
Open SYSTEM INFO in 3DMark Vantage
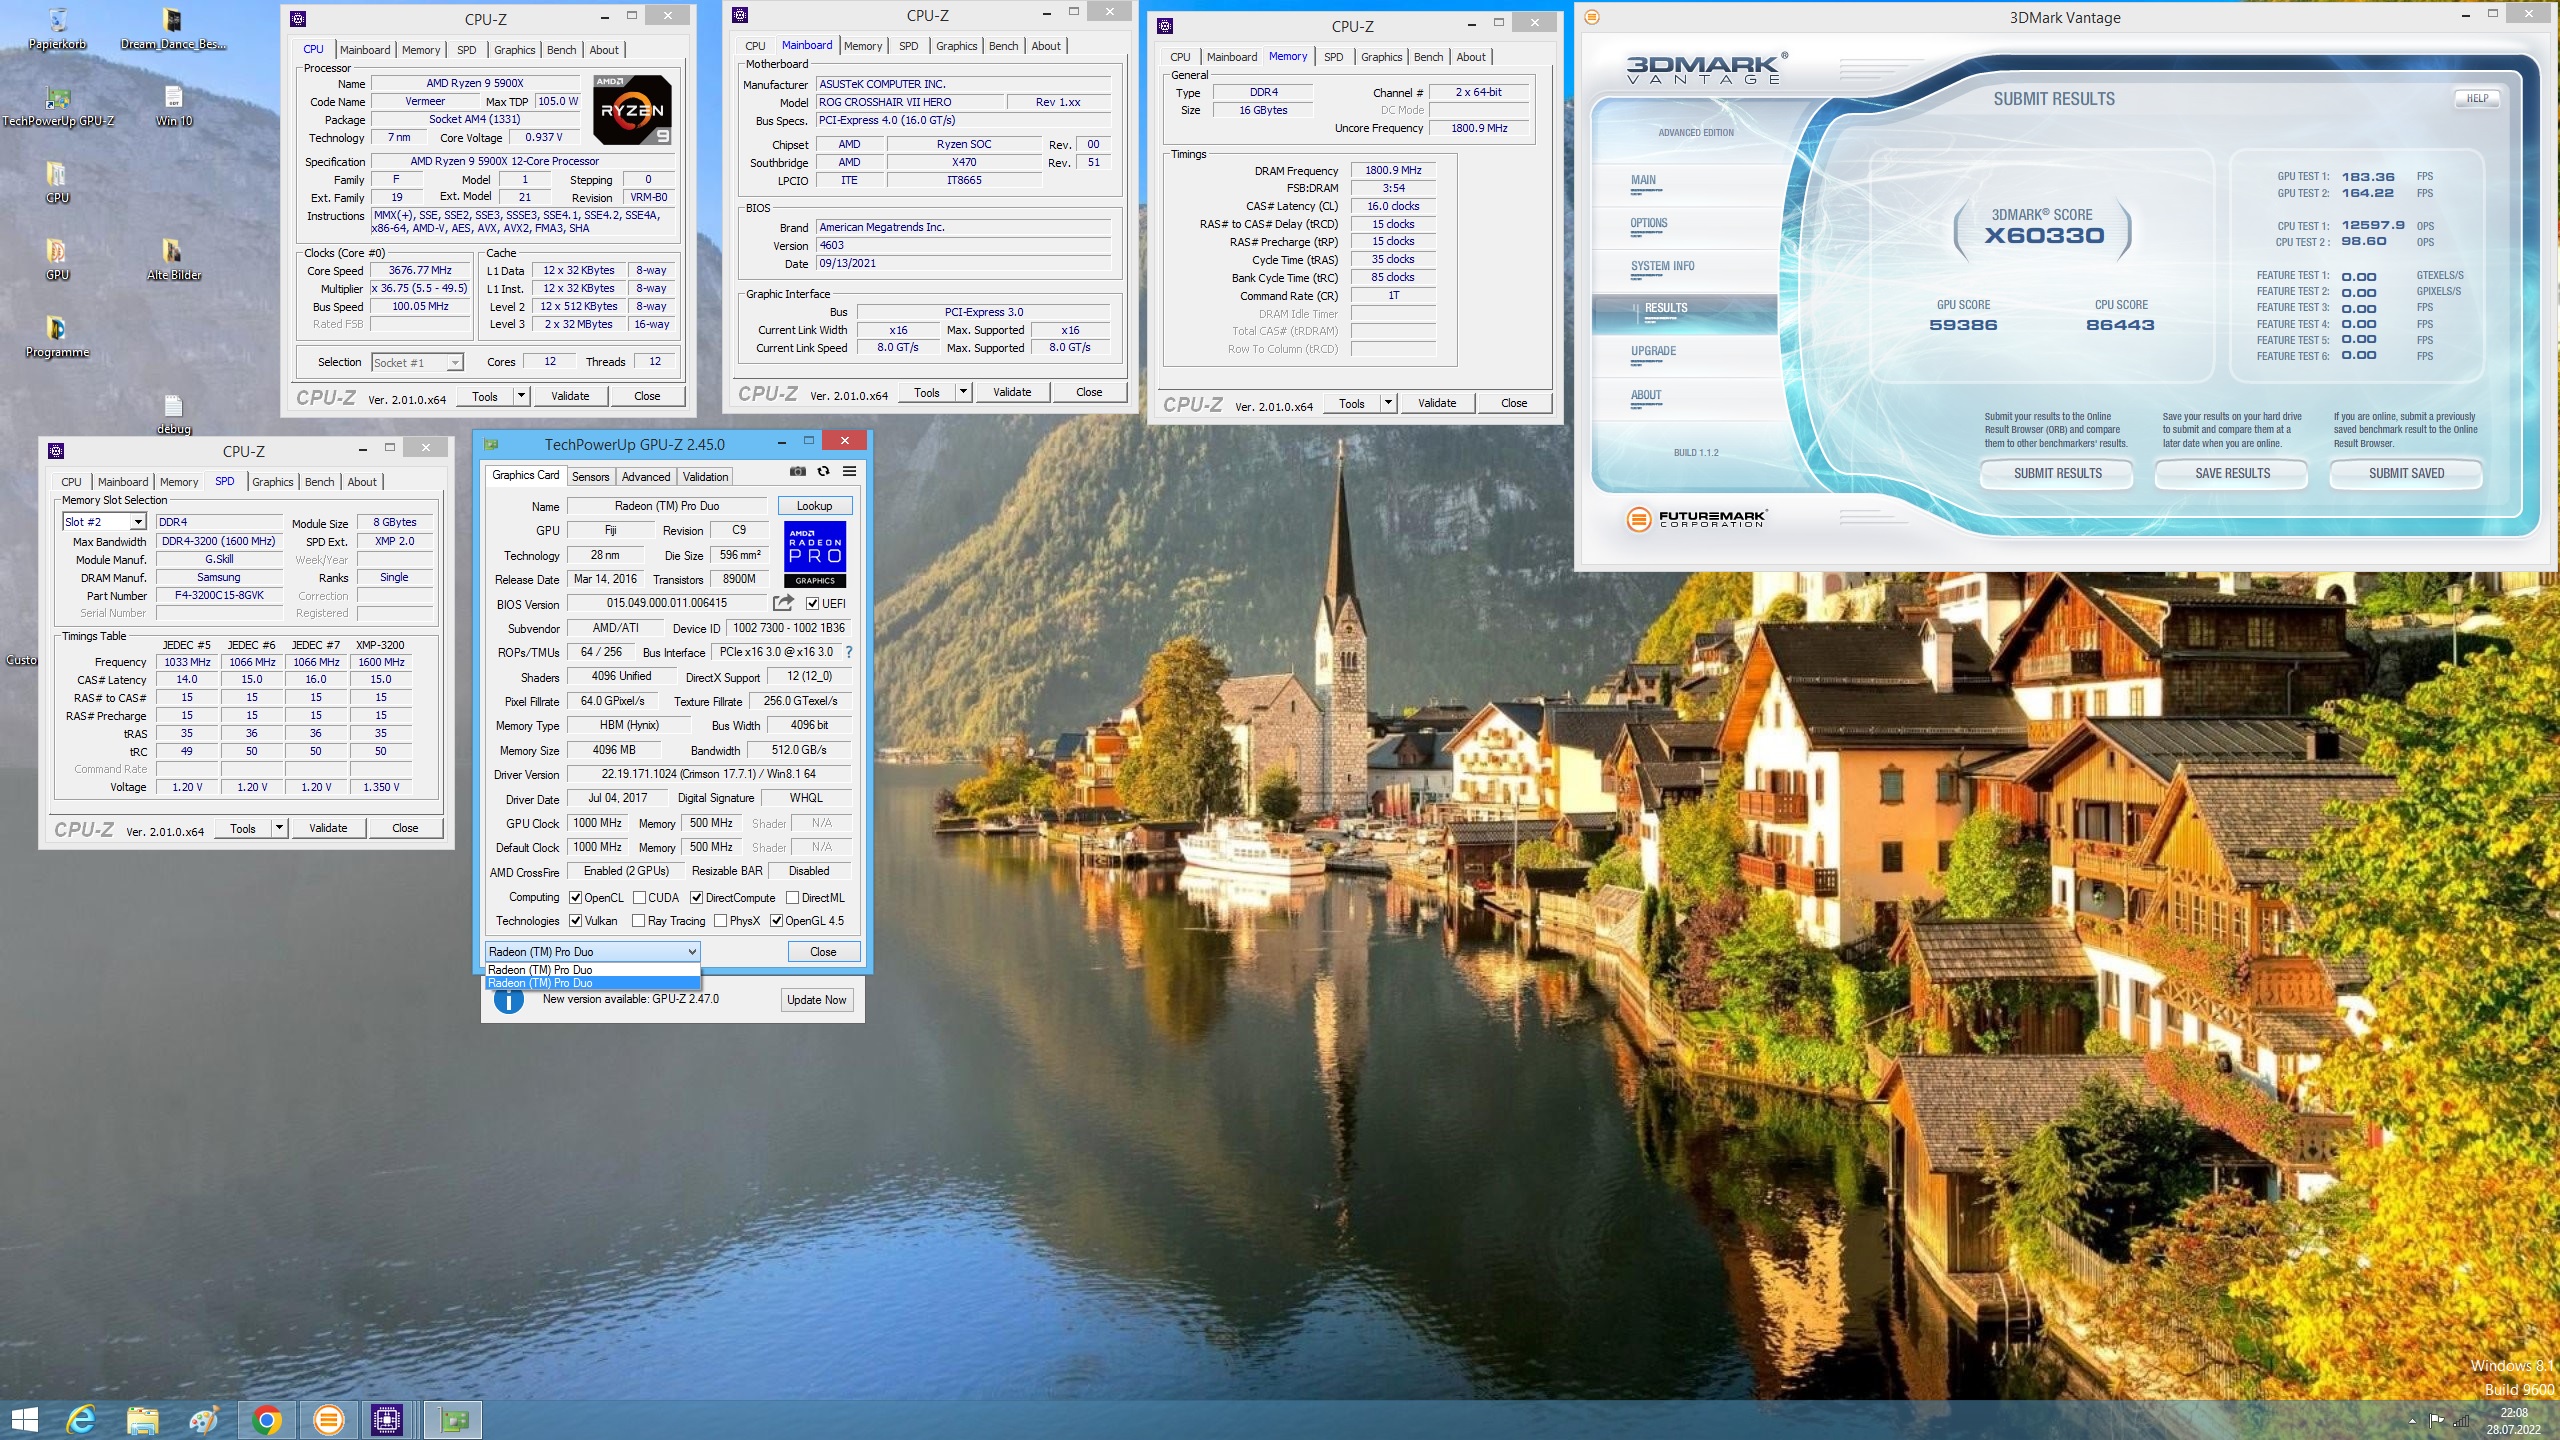tap(1662, 266)
